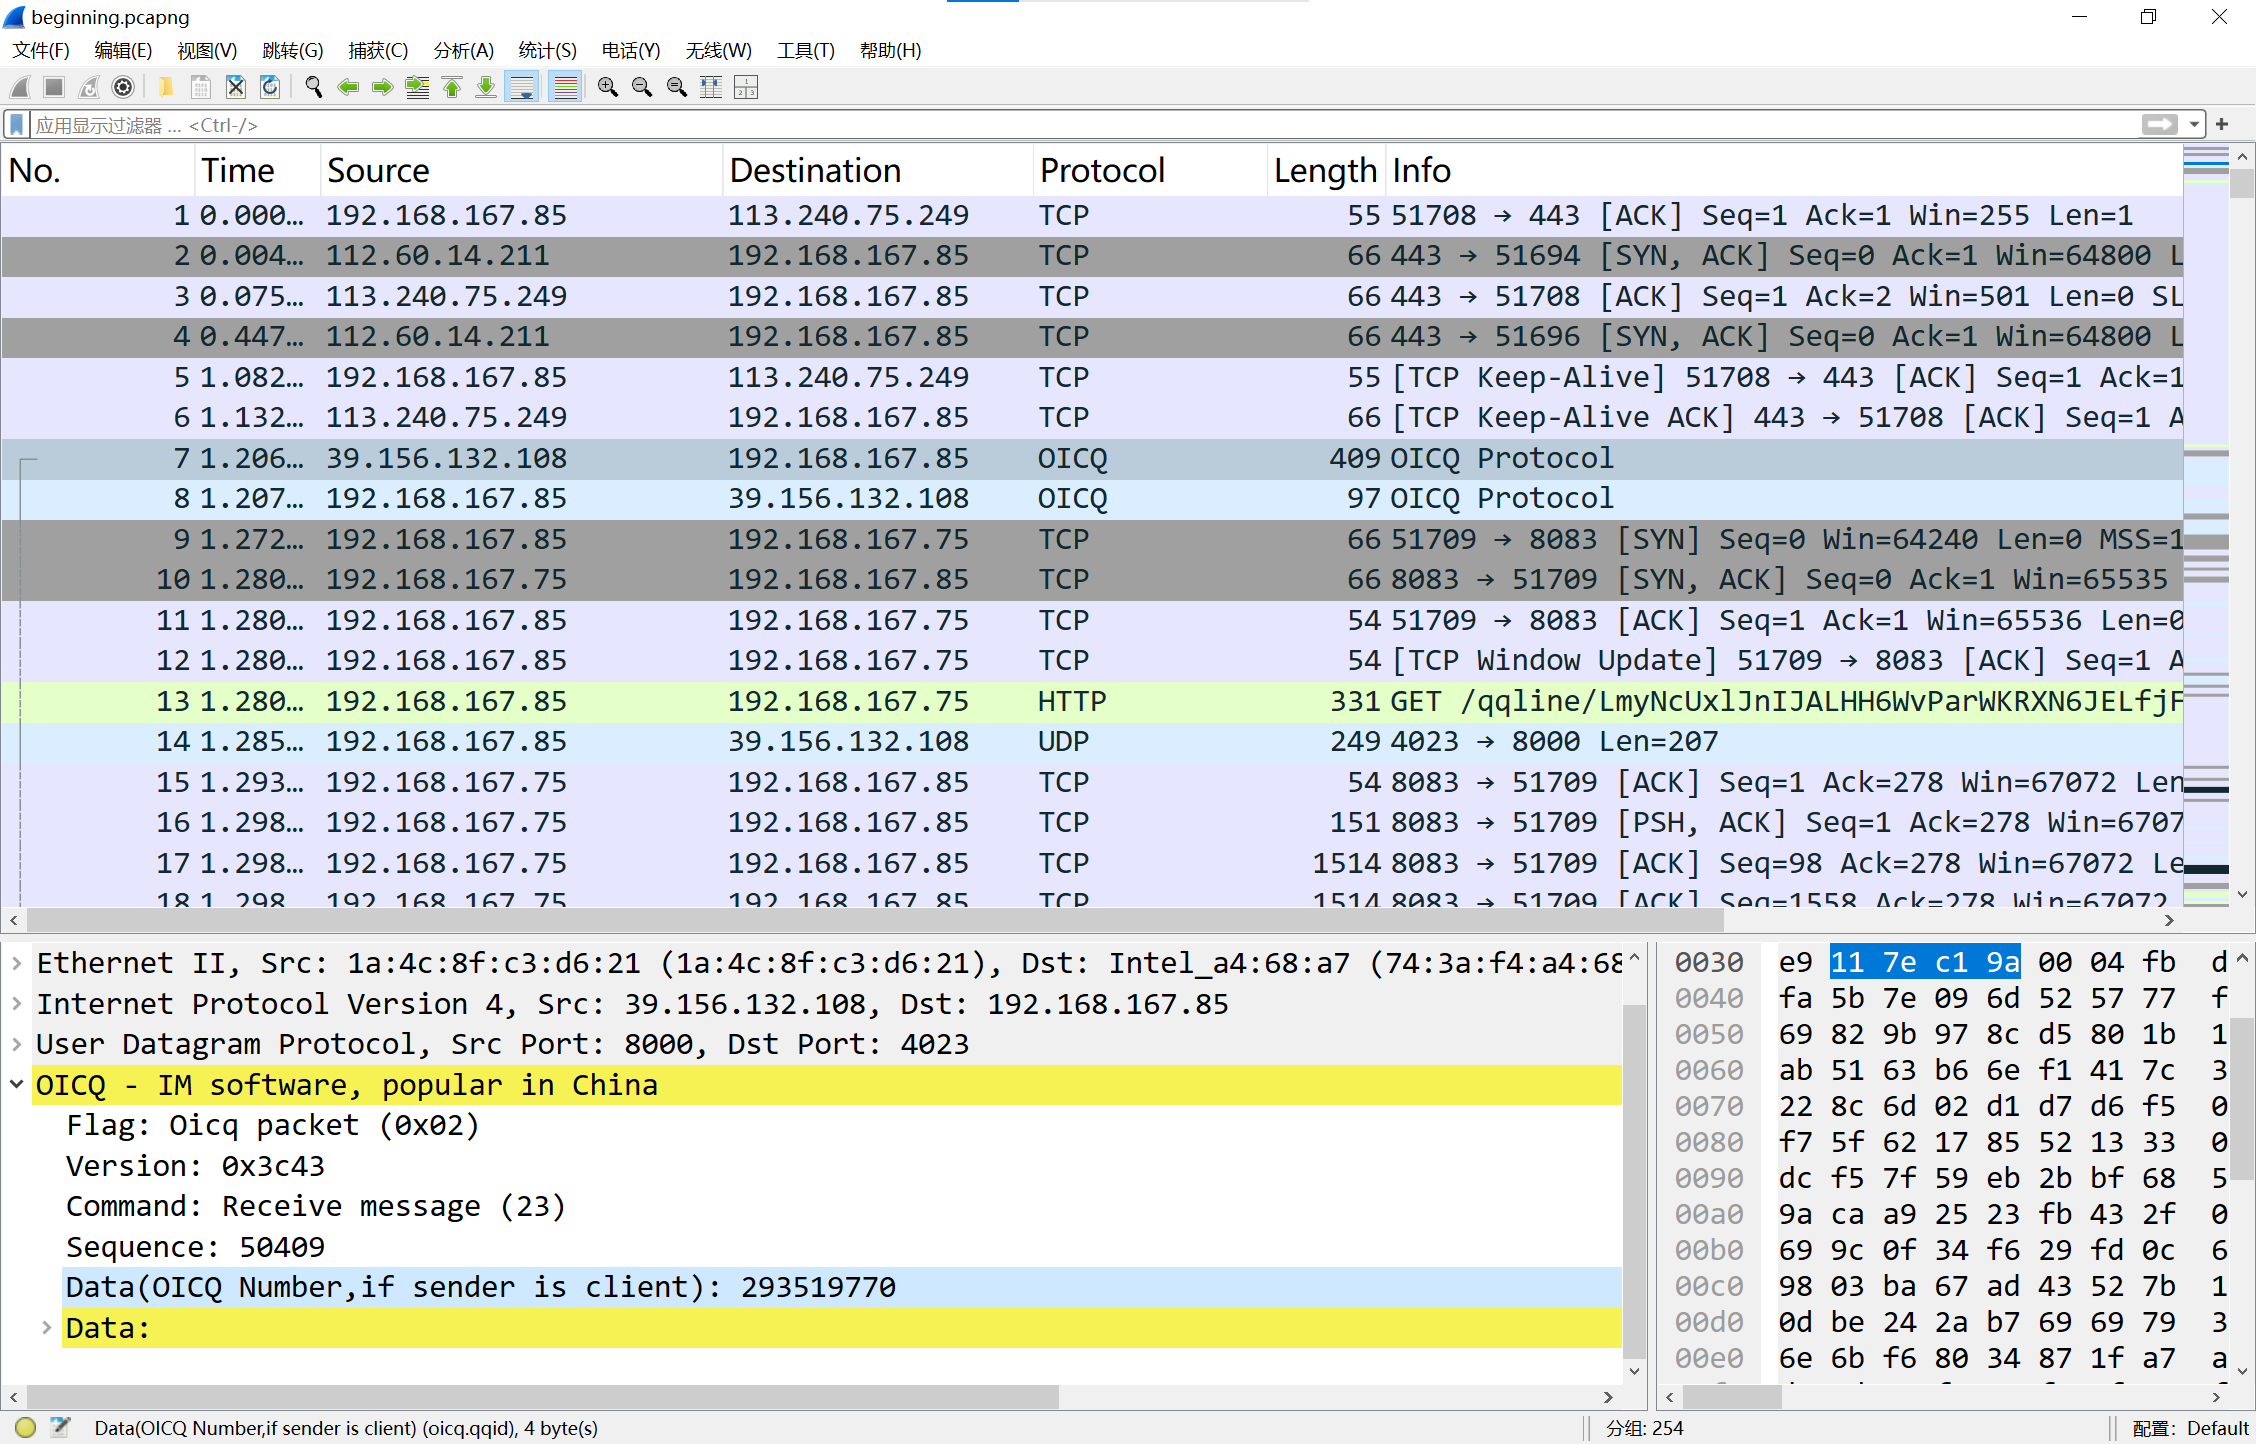Viewport: 2256px width, 1444px height.
Task: Zoom in the main window text
Action: [x=608, y=88]
